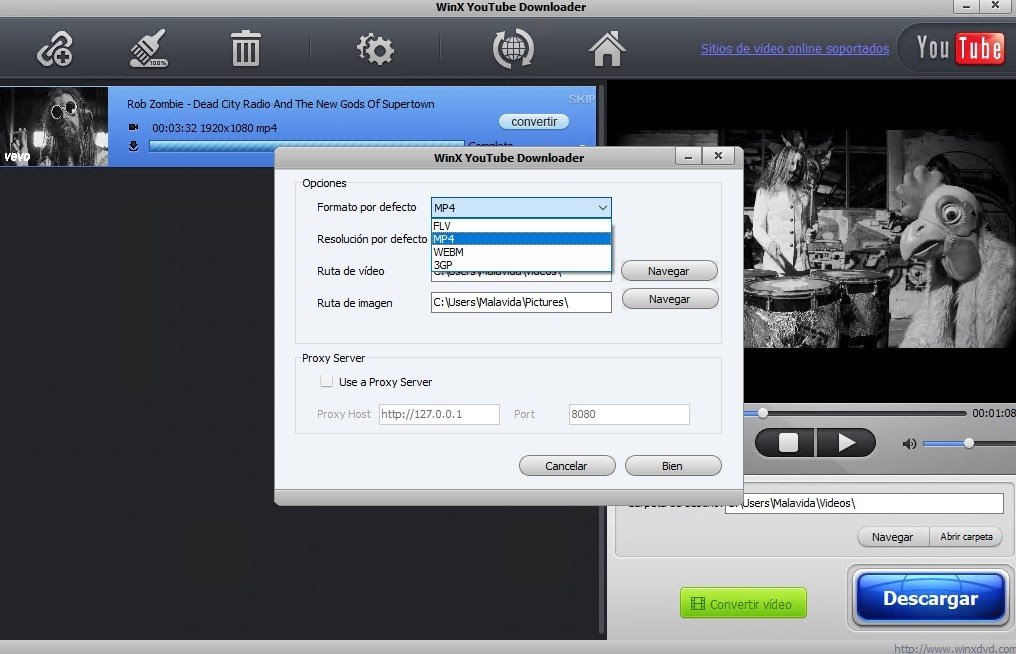The height and width of the screenshot is (654, 1016).
Task: Go to the home page icon
Action: click(607, 49)
